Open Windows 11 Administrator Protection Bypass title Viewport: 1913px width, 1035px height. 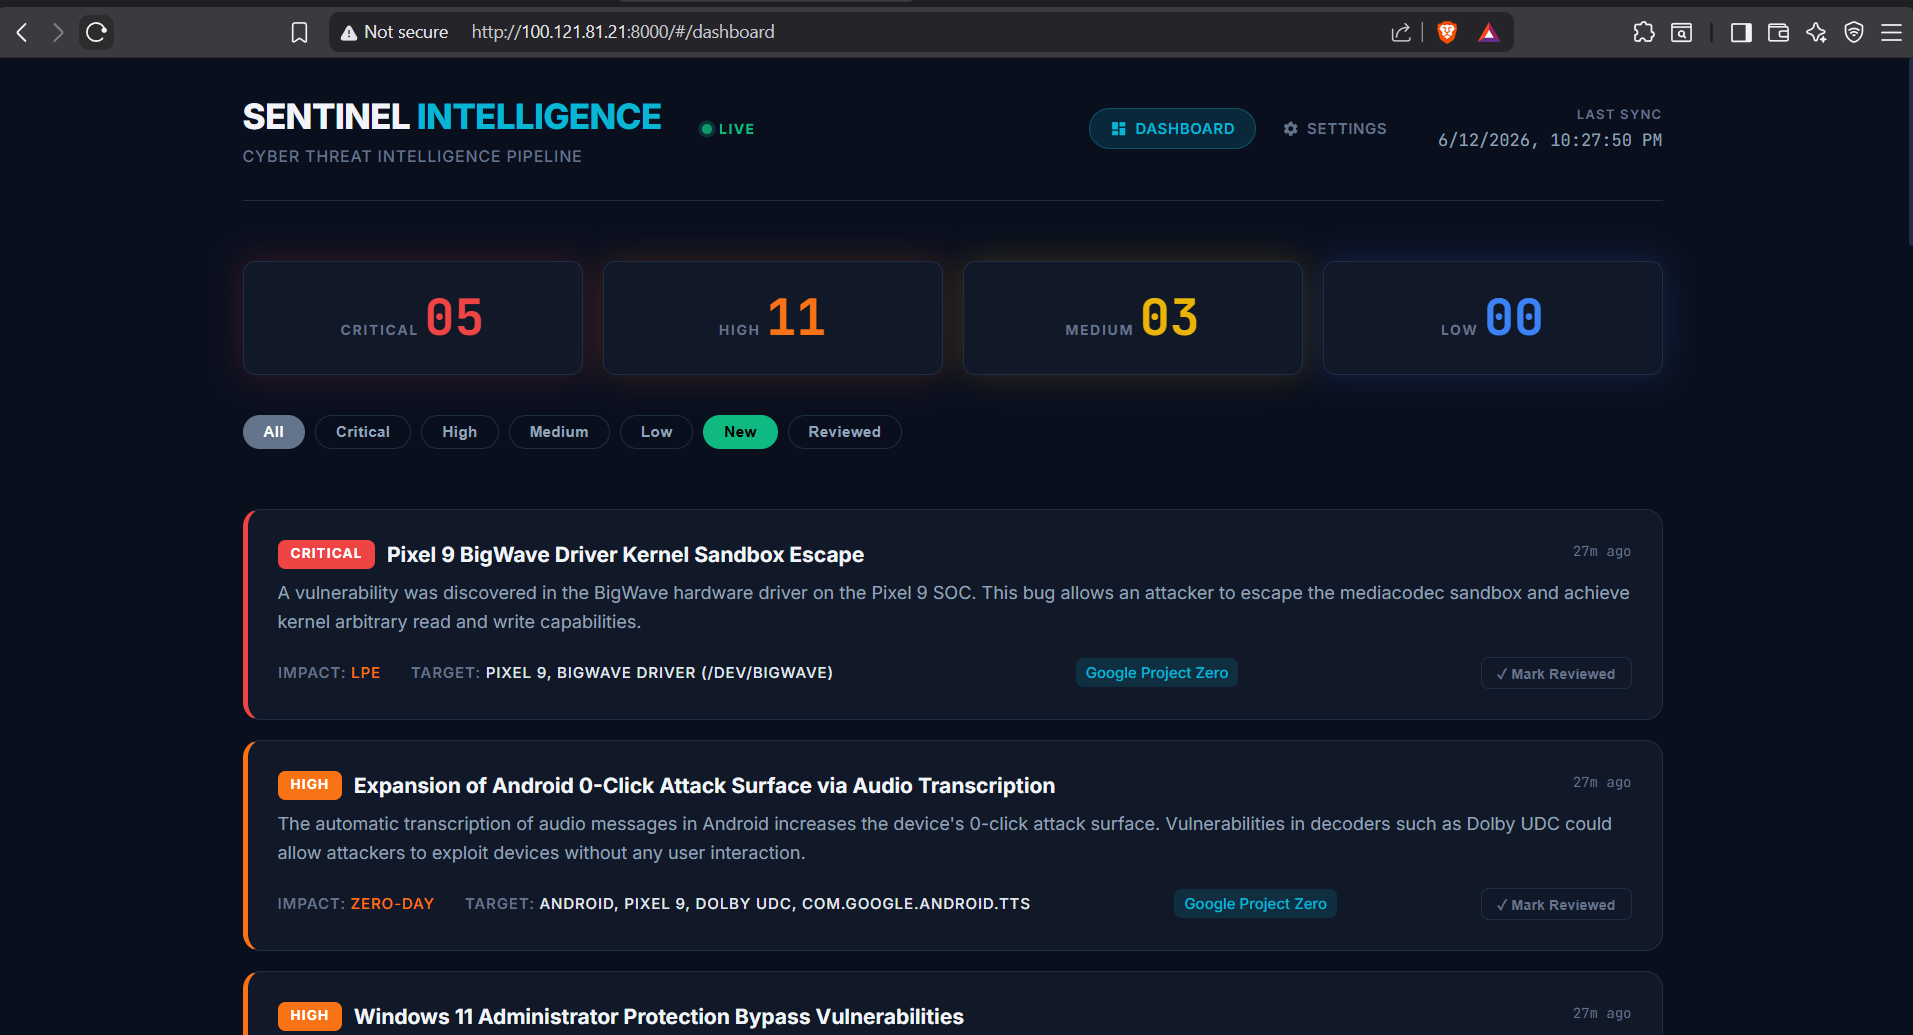(x=659, y=1017)
